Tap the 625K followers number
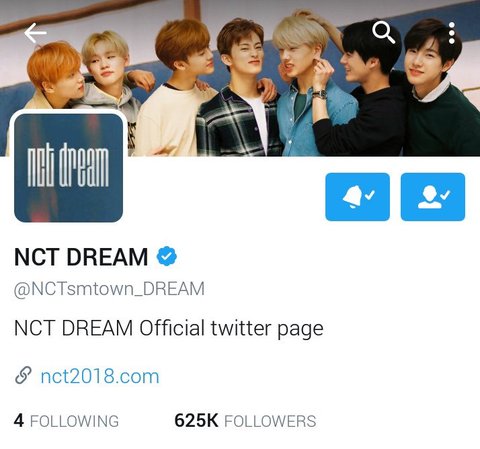Image resolution: width=480 pixels, height=449 pixels. pyautogui.click(x=196, y=421)
